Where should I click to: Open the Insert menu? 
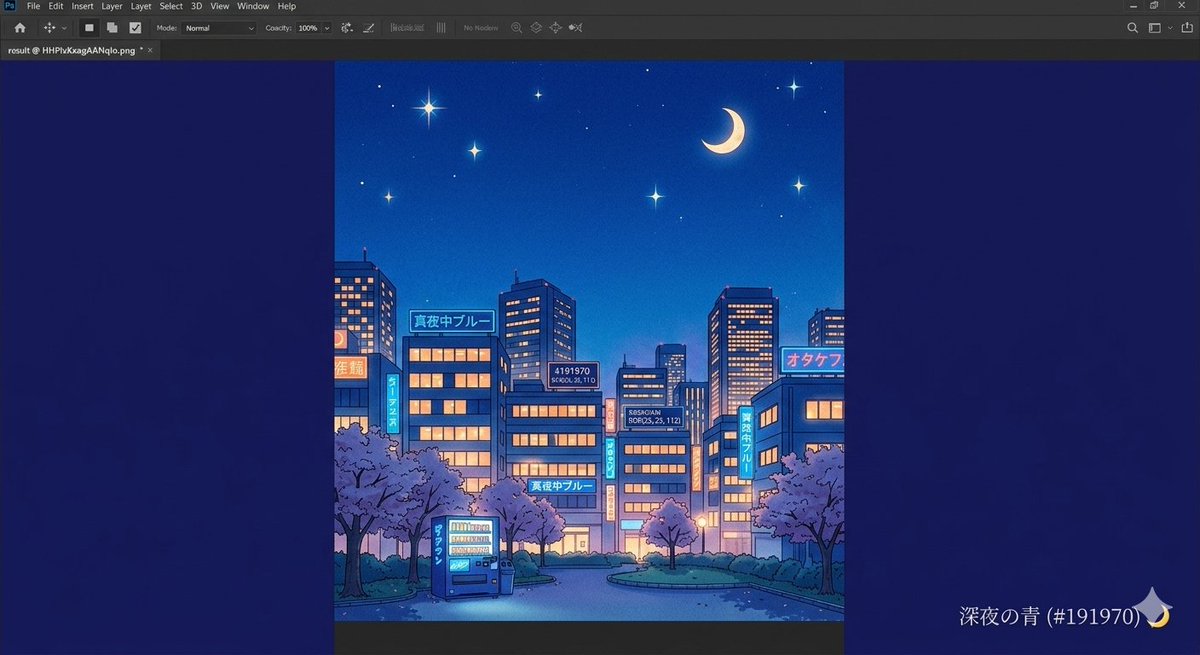[82, 6]
